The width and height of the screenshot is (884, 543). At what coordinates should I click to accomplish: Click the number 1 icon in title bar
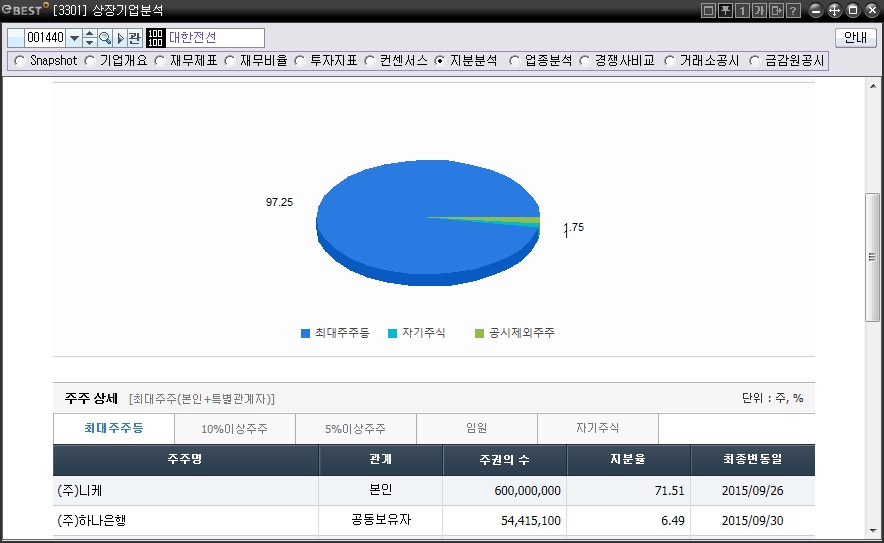click(742, 10)
